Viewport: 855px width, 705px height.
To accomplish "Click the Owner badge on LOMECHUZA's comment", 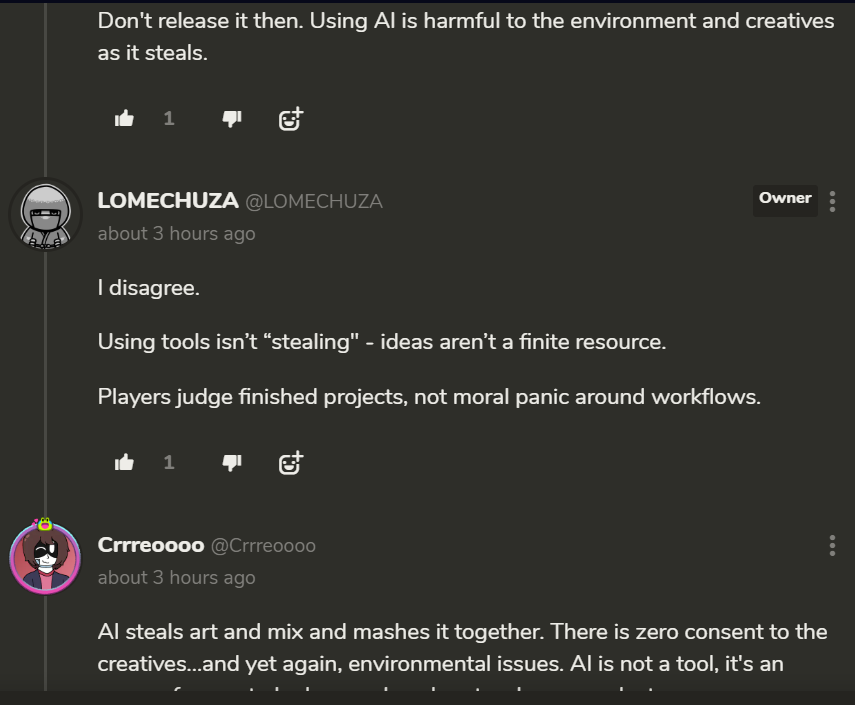I will [x=785, y=198].
